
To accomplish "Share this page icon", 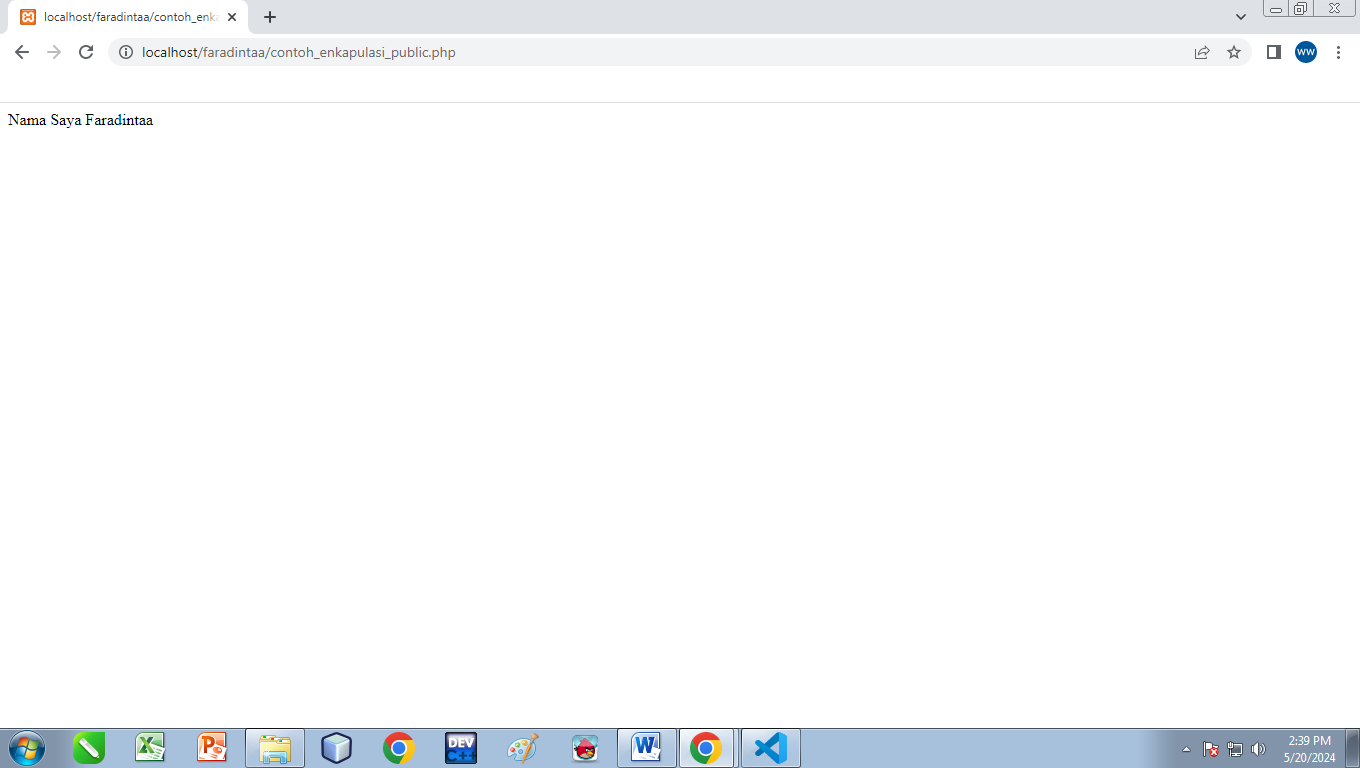I will click(1202, 52).
